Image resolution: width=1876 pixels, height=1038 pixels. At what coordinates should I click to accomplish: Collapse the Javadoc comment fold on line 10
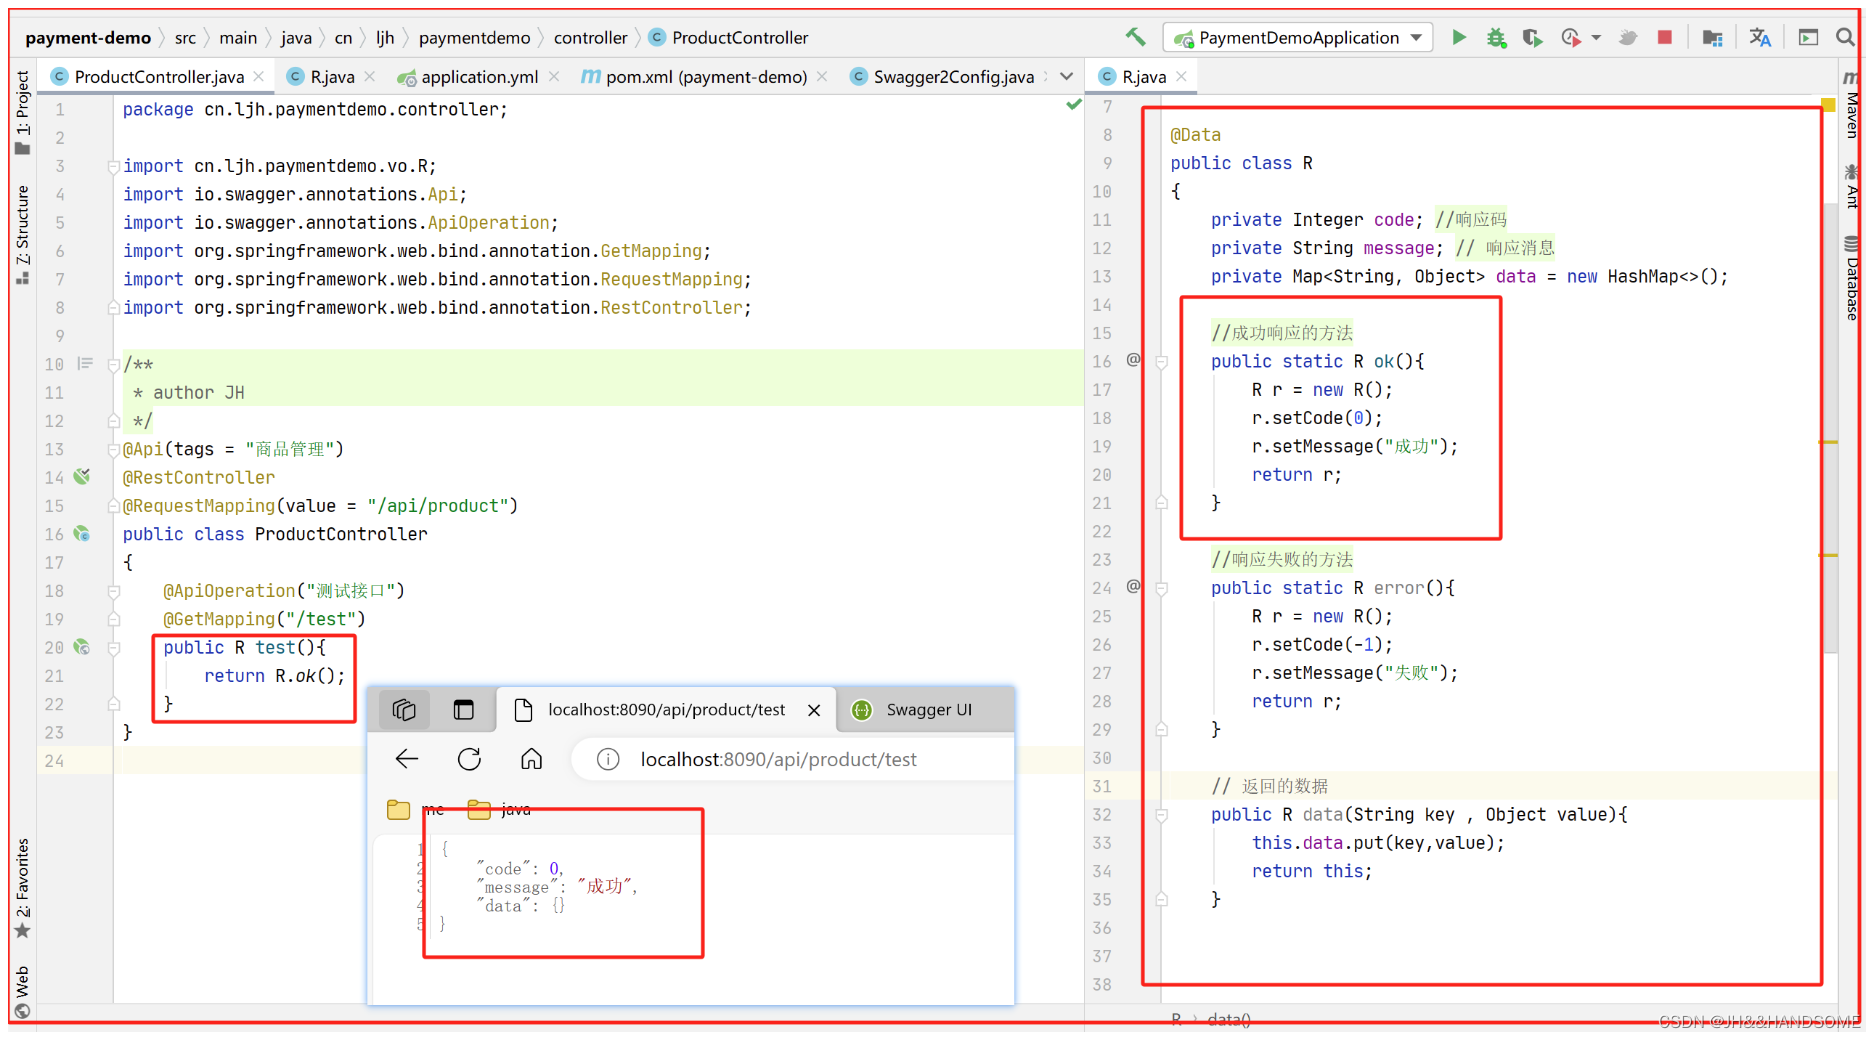pyautogui.click(x=114, y=365)
